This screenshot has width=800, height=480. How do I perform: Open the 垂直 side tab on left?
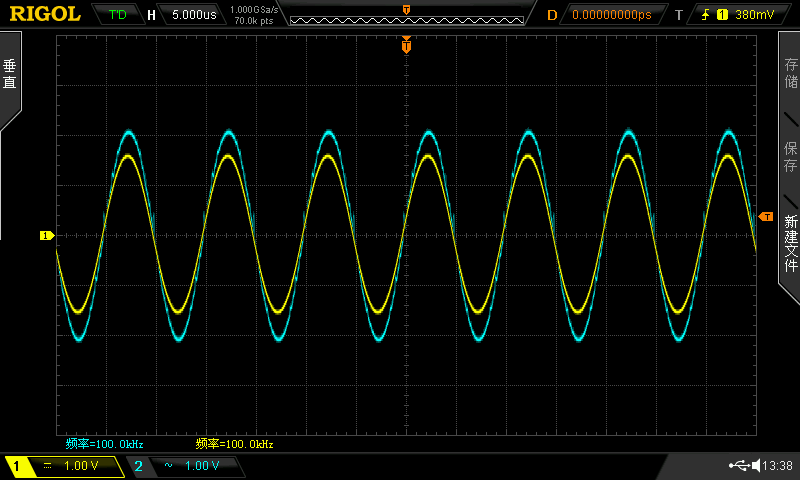(x=10, y=76)
